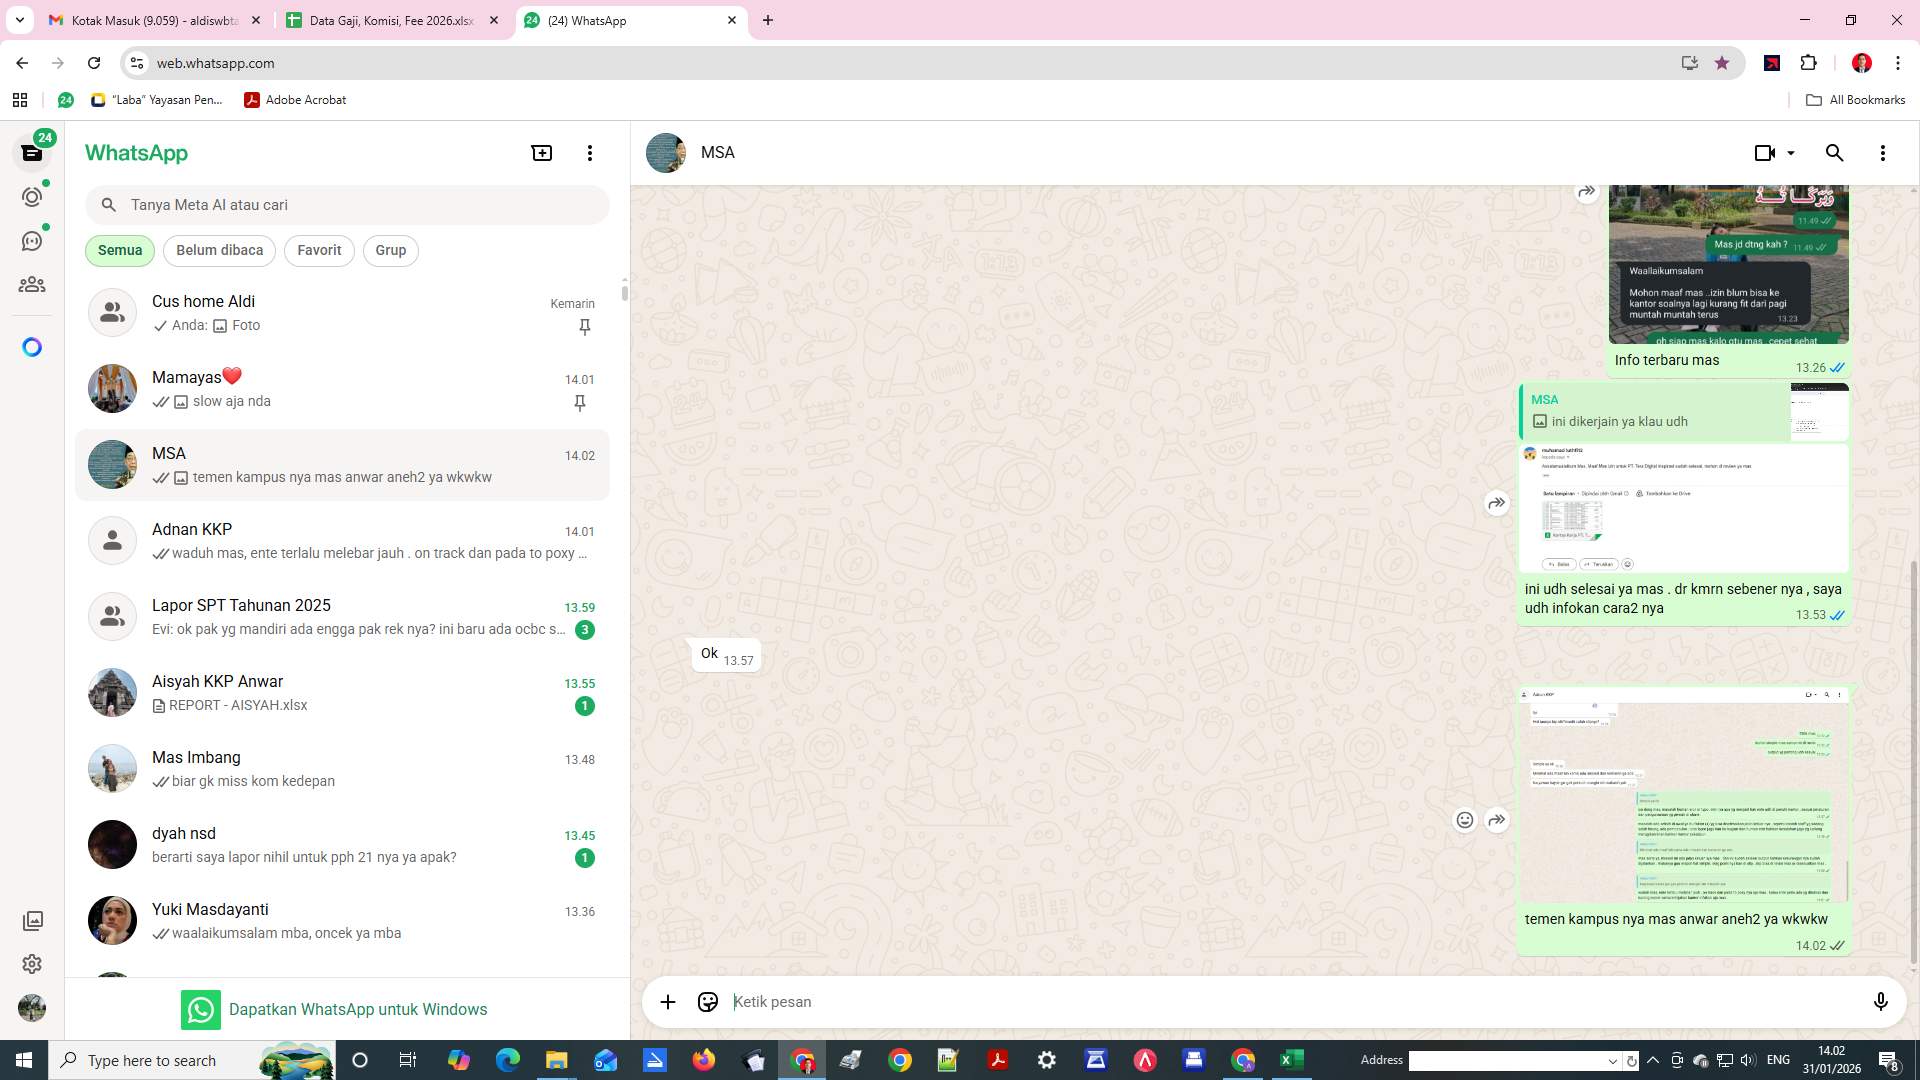Search within the MSA conversation
This screenshot has height=1080, width=1920.
[1834, 152]
